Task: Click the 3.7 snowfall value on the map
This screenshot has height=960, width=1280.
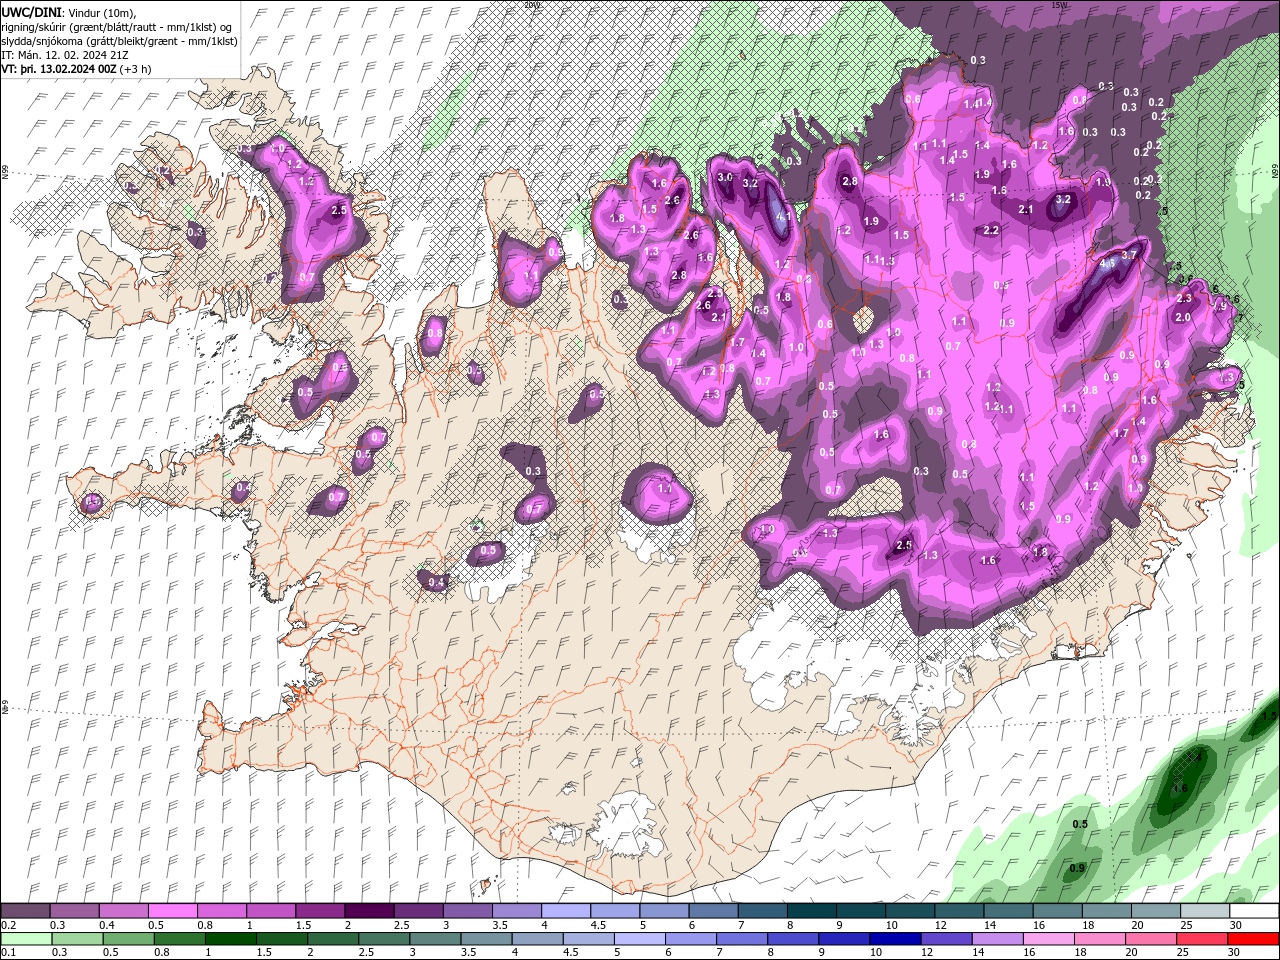Action: tap(1129, 255)
